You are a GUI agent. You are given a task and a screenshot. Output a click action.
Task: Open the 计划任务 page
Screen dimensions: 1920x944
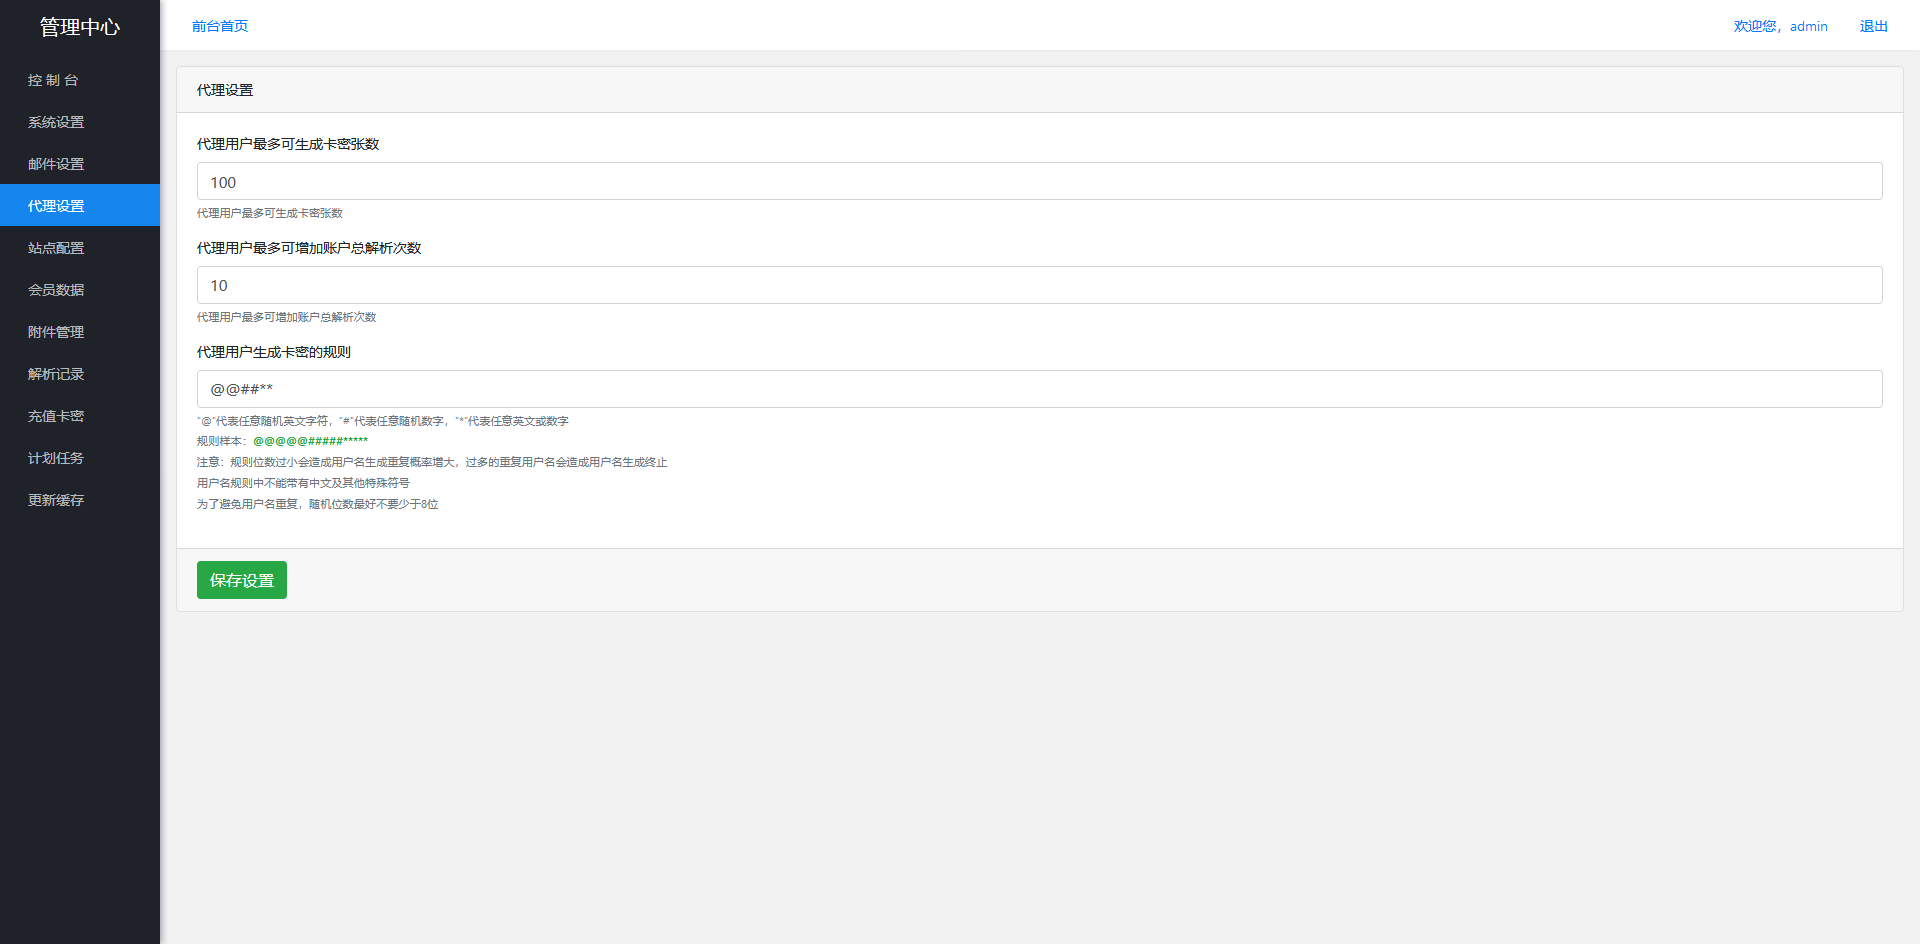pos(56,458)
